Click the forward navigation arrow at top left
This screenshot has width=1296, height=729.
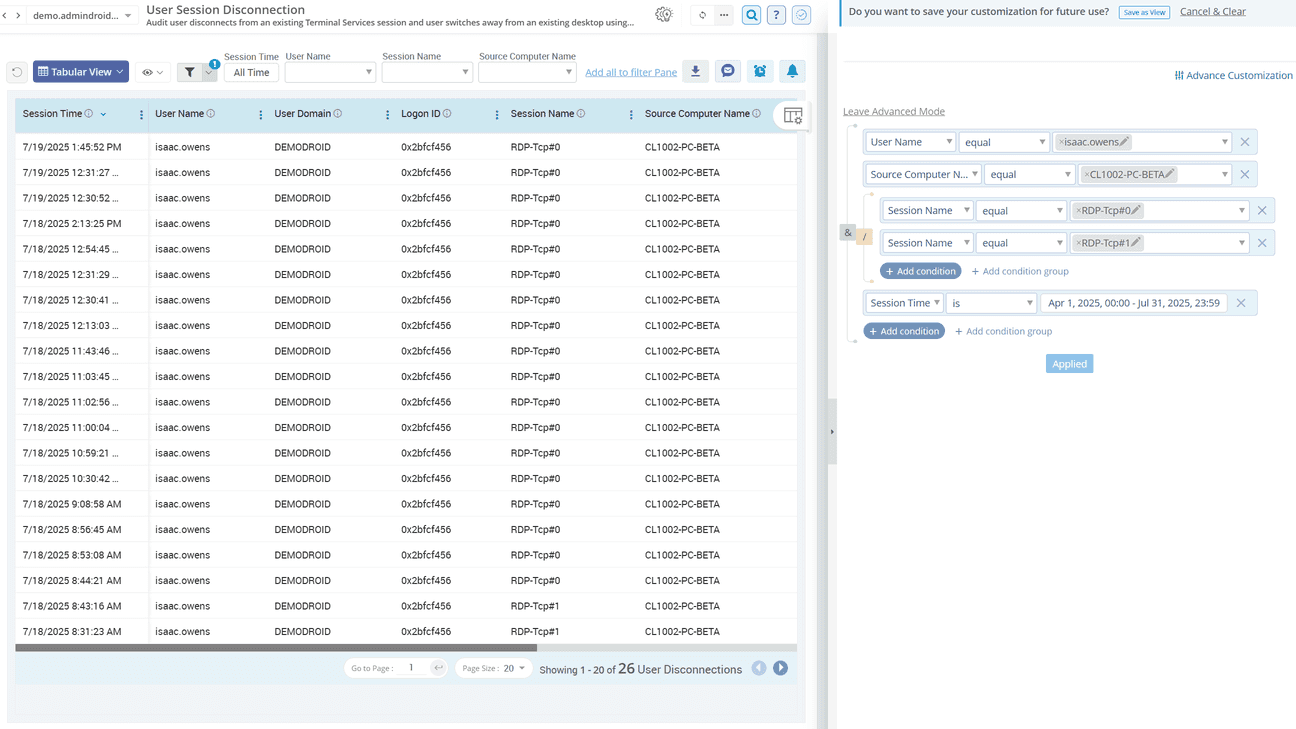pos(18,16)
